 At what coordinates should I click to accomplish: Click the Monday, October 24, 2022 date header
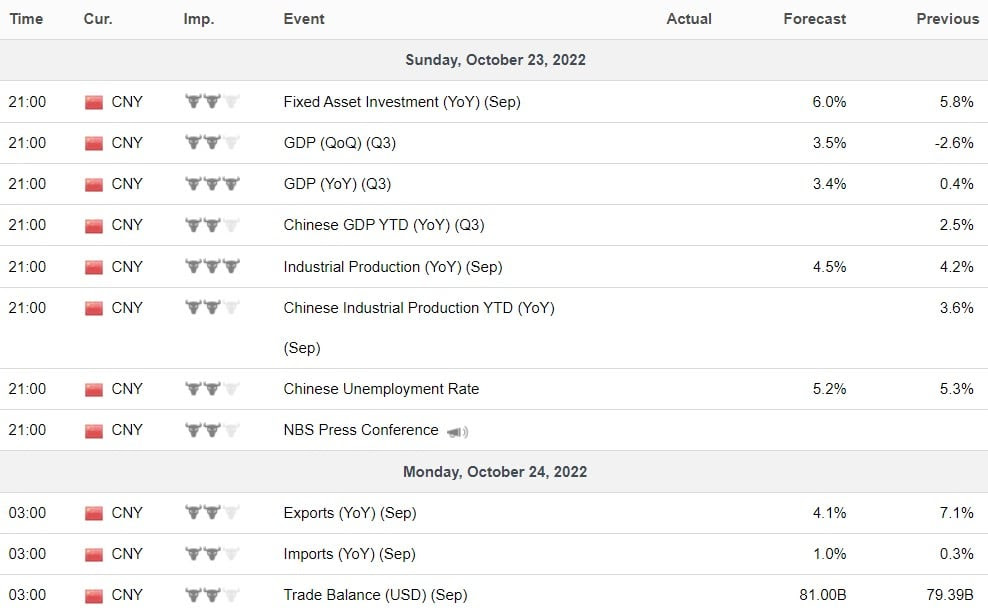click(x=495, y=471)
